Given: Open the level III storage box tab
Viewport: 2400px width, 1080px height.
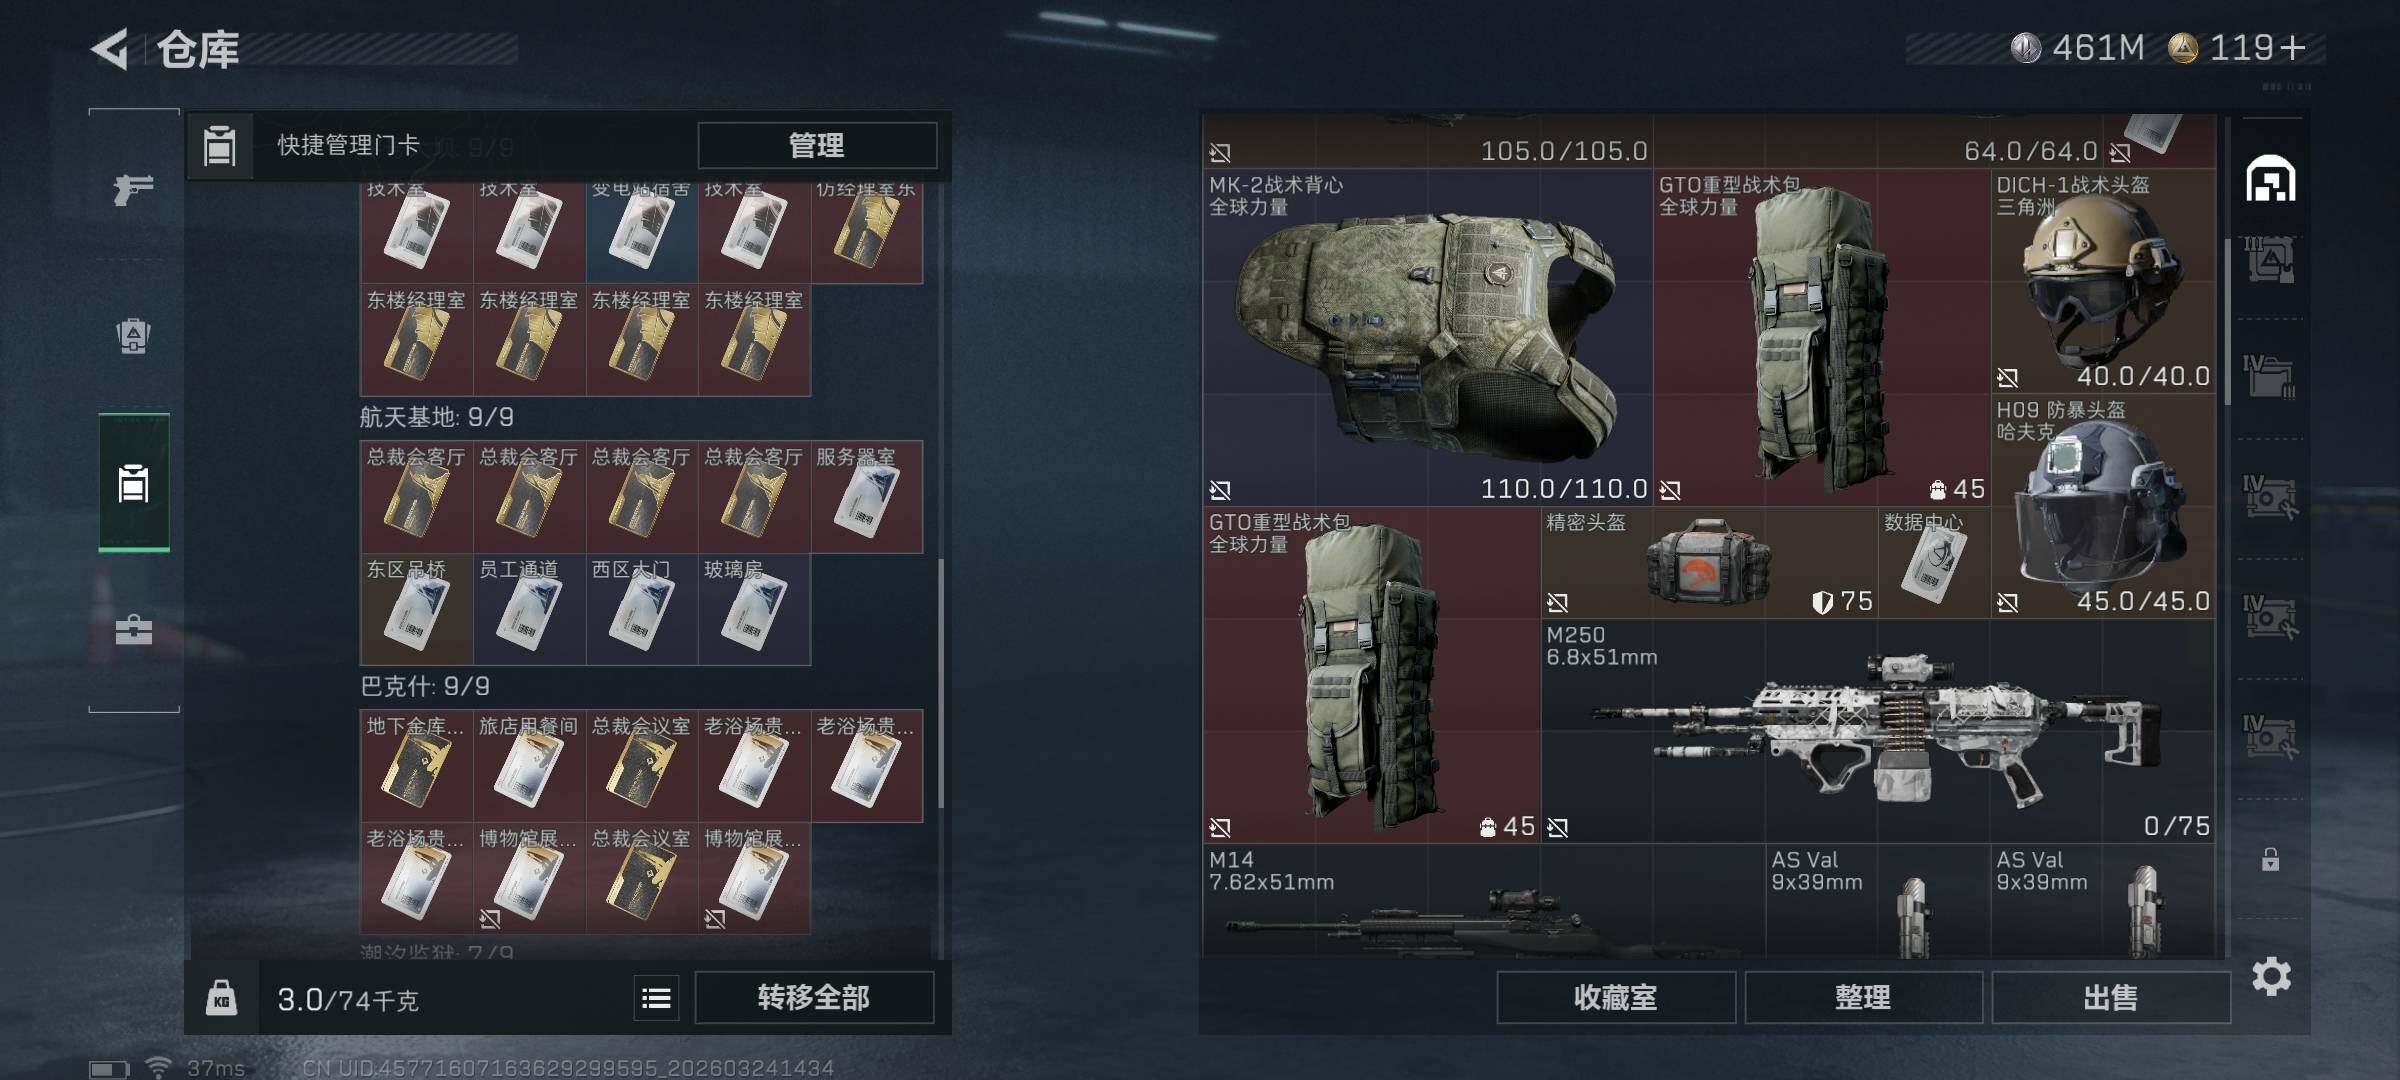Looking at the screenshot, I should 2269,260.
